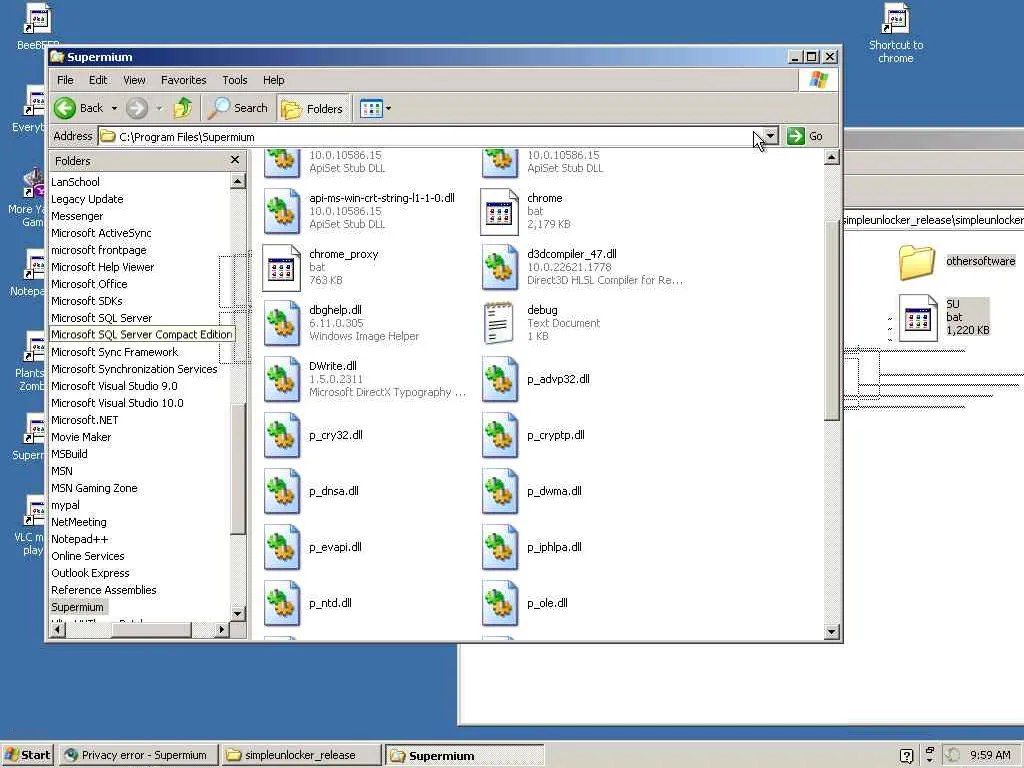Viewport: 1024px width, 768px height.
Task: Open the Tools menu
Action: click(x=234, y=80)
